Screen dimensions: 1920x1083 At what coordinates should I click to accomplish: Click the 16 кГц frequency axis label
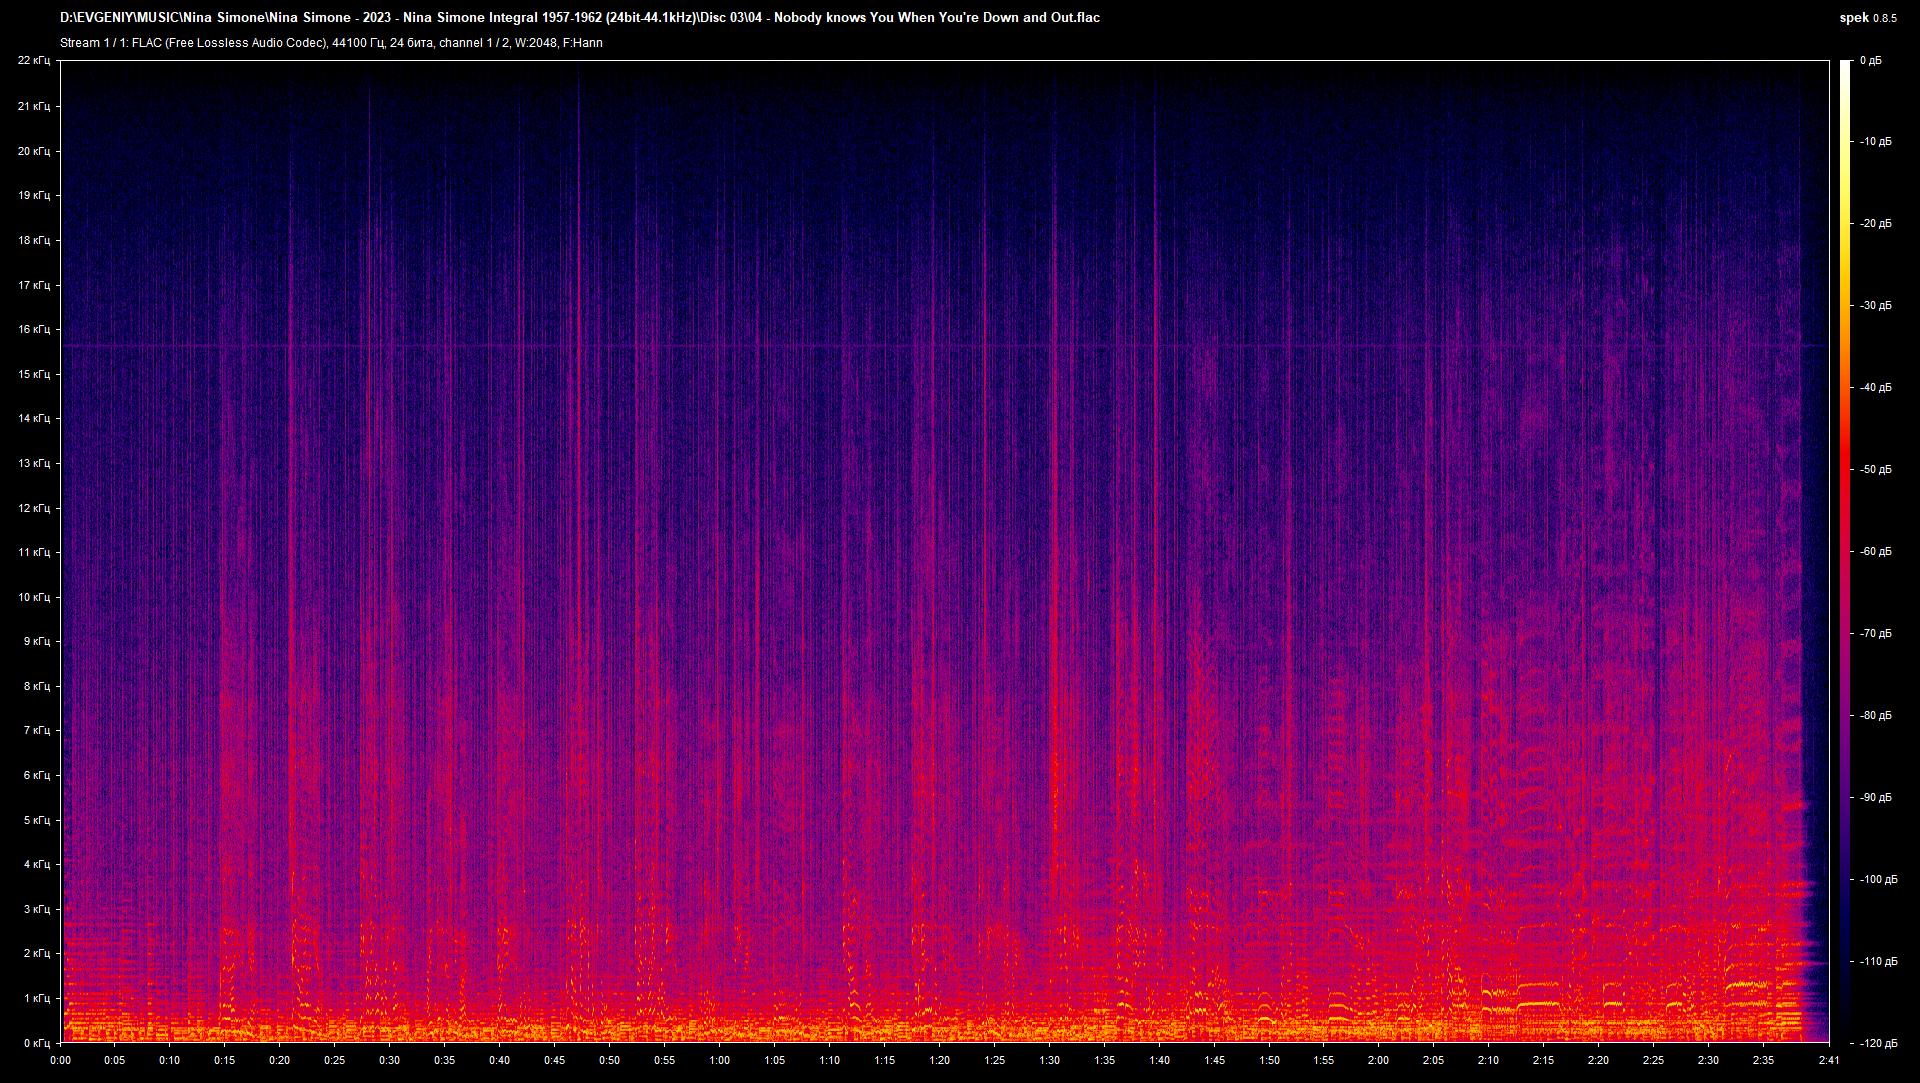pos(34,329)
